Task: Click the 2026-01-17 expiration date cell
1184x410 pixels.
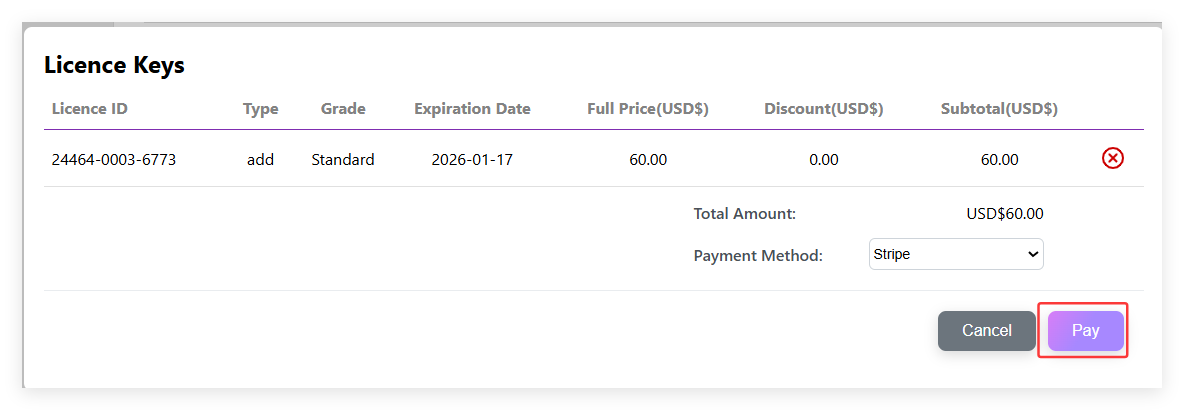Action: (x=472, y=159)
